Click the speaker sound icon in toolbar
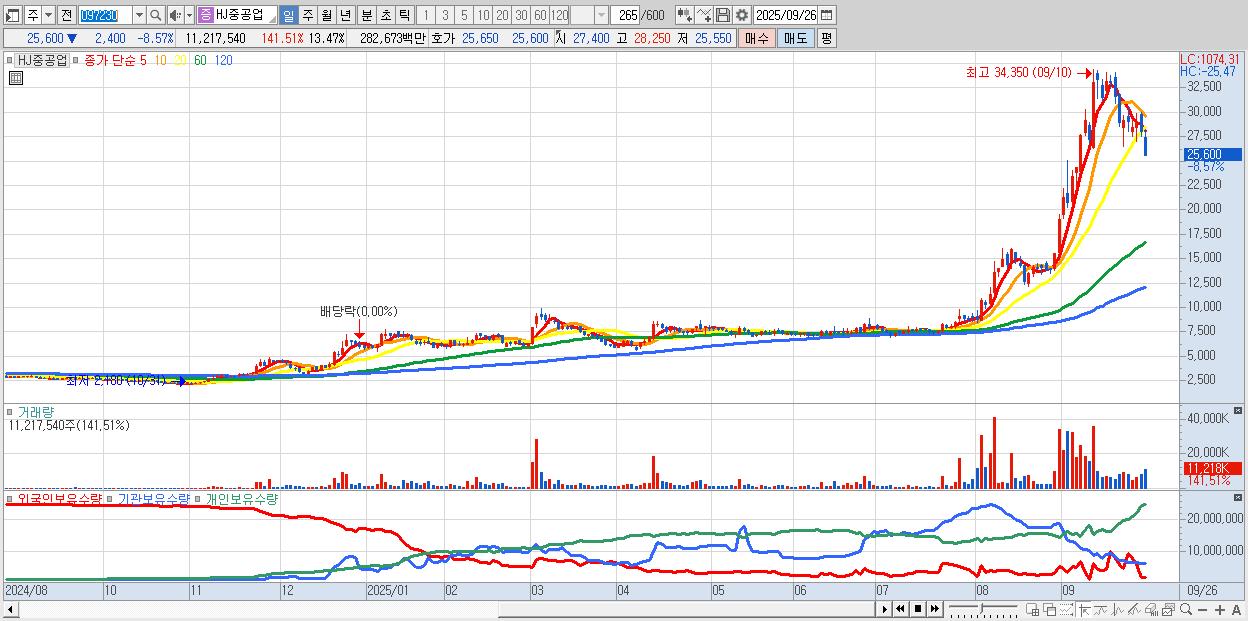The width and height of the screenshot is (1248, 621). [x=175, y=15]
